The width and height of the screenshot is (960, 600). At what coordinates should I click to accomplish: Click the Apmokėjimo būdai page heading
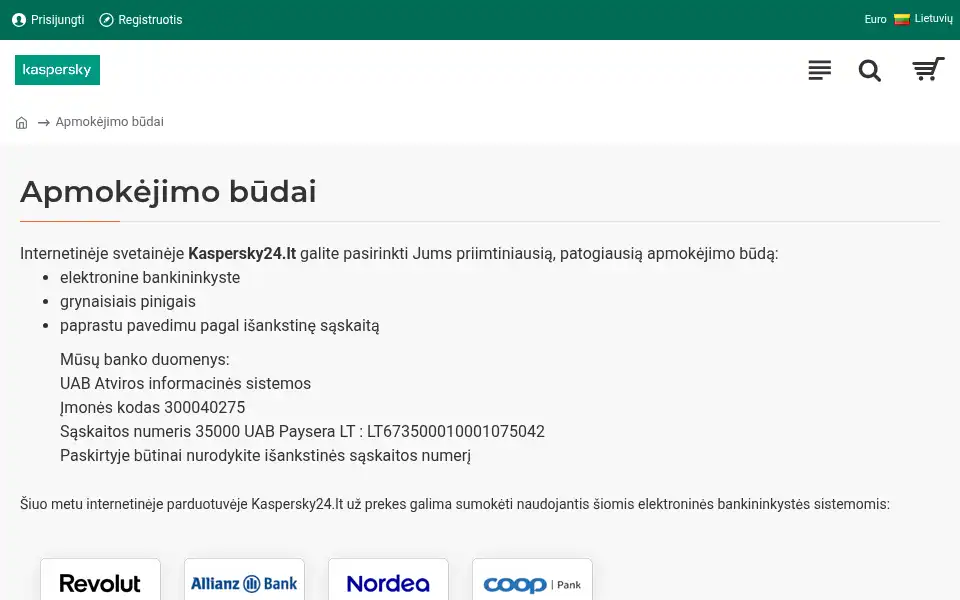pyautogui.click(x=168, y=192)
